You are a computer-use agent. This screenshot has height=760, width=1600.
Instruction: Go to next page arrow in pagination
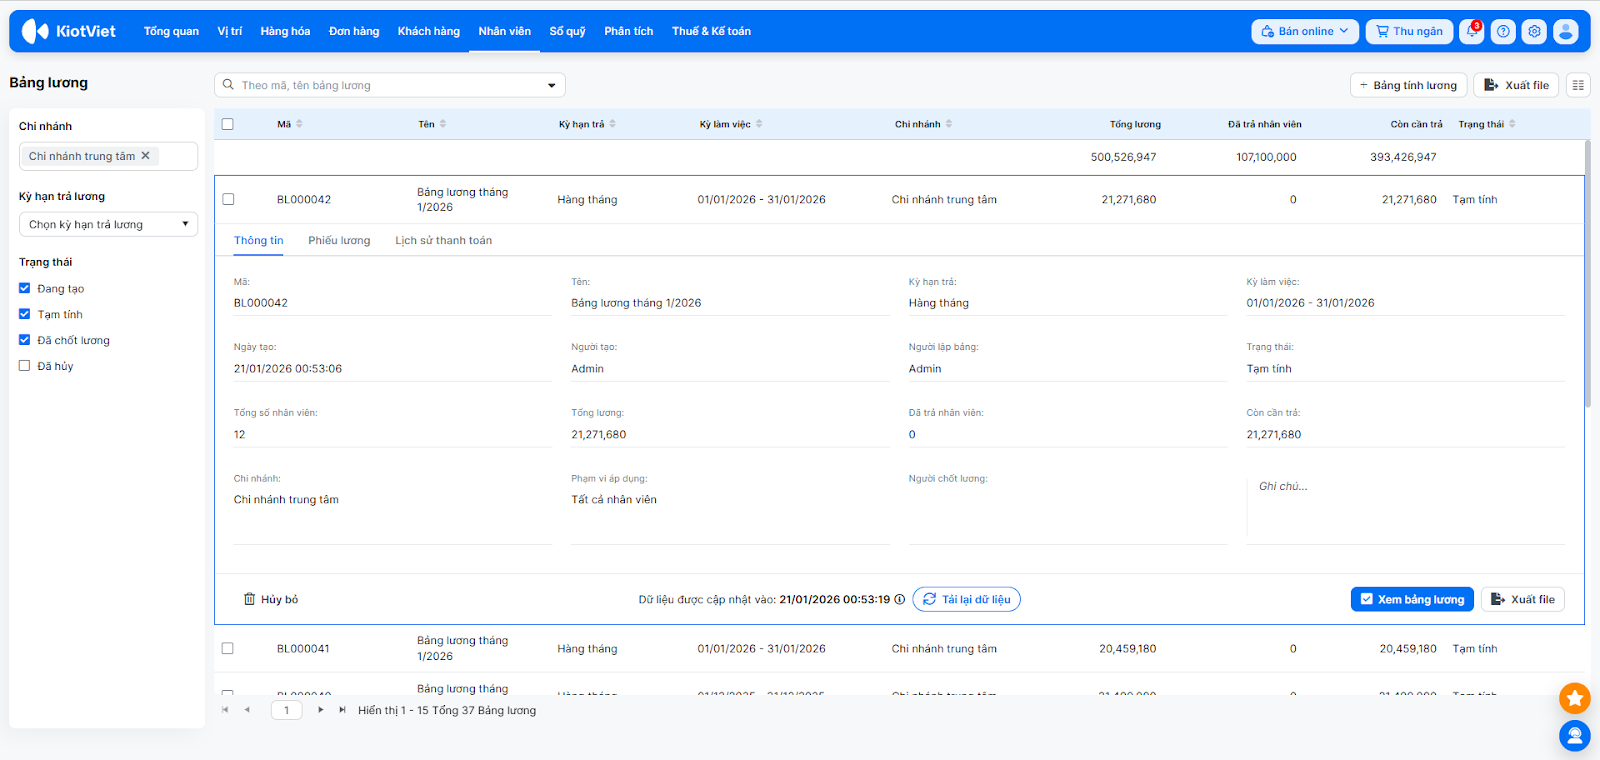(320, 710)
